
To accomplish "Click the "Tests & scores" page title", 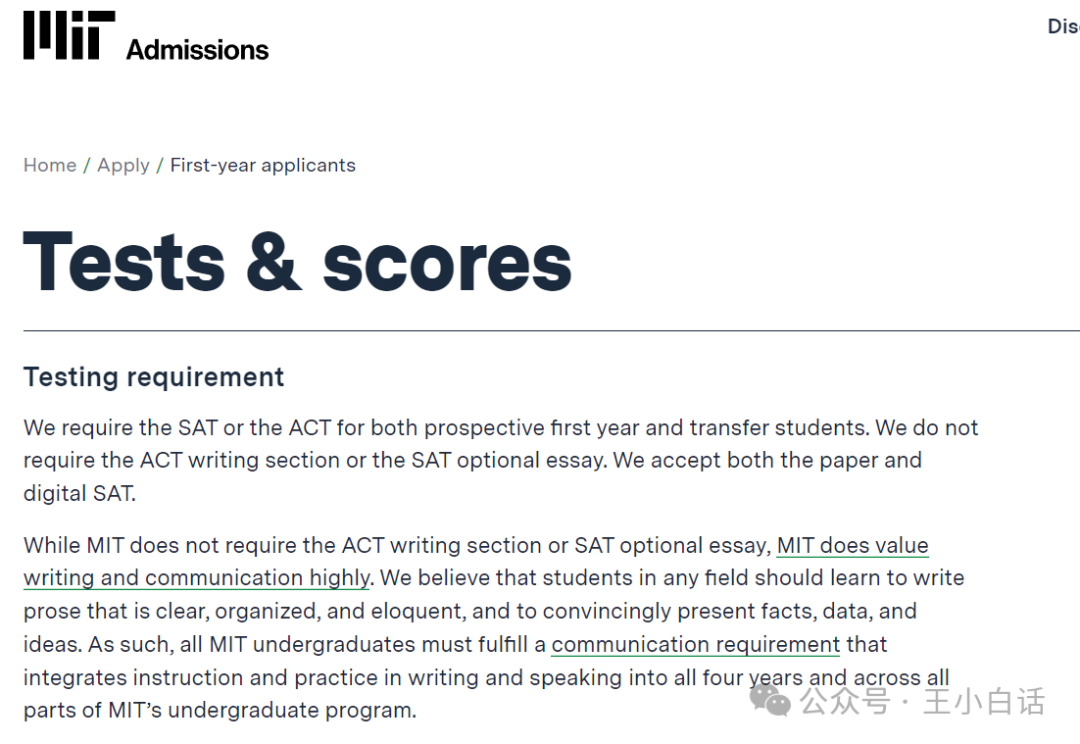I will click(x=298, y=262).
